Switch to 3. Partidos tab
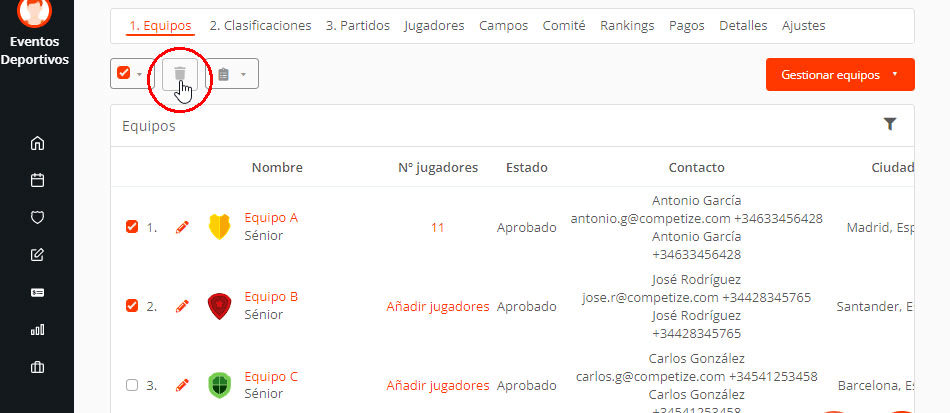This screenshot has height=413, width=950. [357, 25]
